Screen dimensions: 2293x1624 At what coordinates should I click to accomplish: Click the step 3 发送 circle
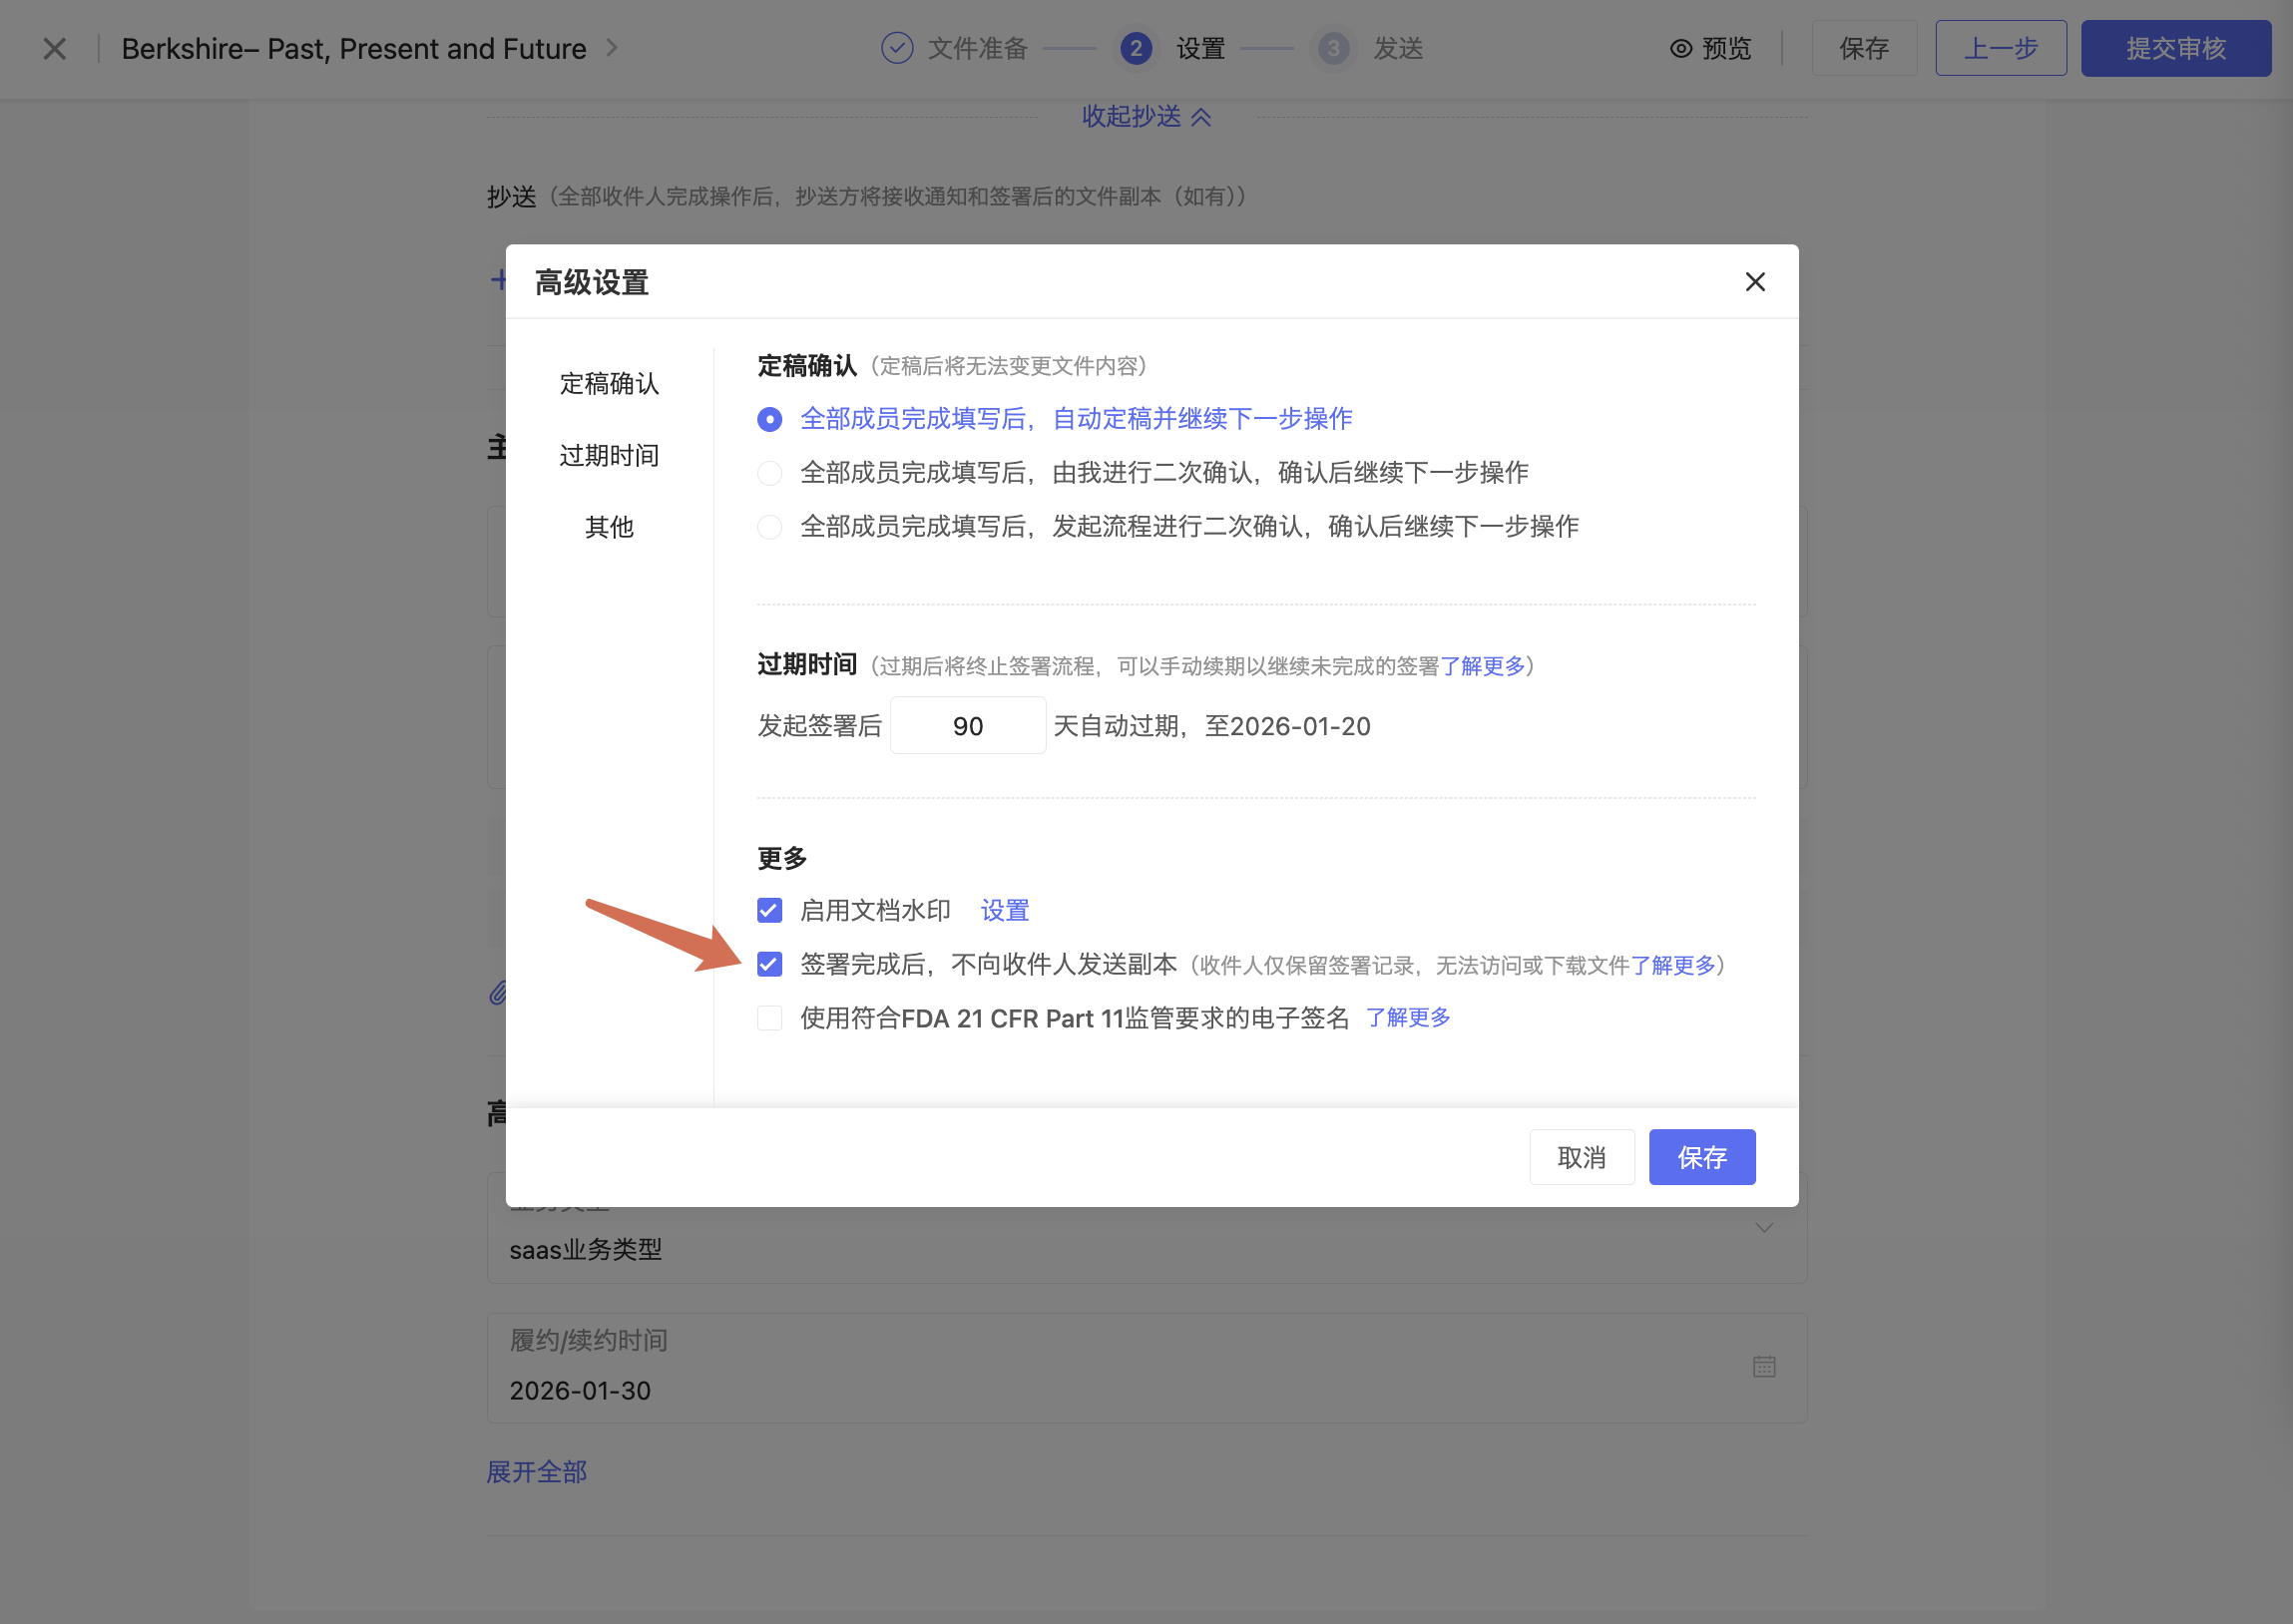point(1332,48)
